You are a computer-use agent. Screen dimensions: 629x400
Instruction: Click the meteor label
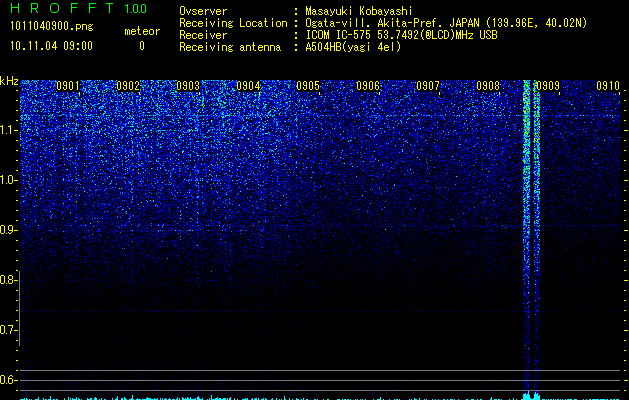142,31
